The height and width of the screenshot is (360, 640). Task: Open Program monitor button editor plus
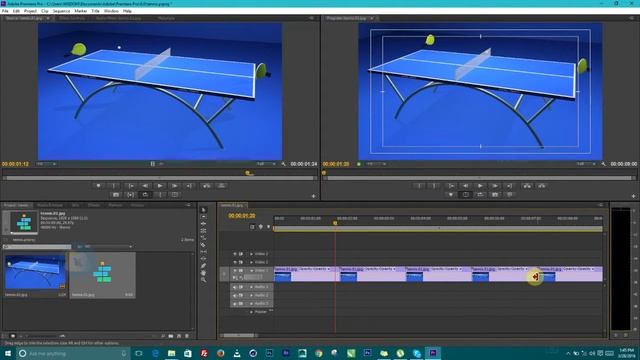pos(633,196)
